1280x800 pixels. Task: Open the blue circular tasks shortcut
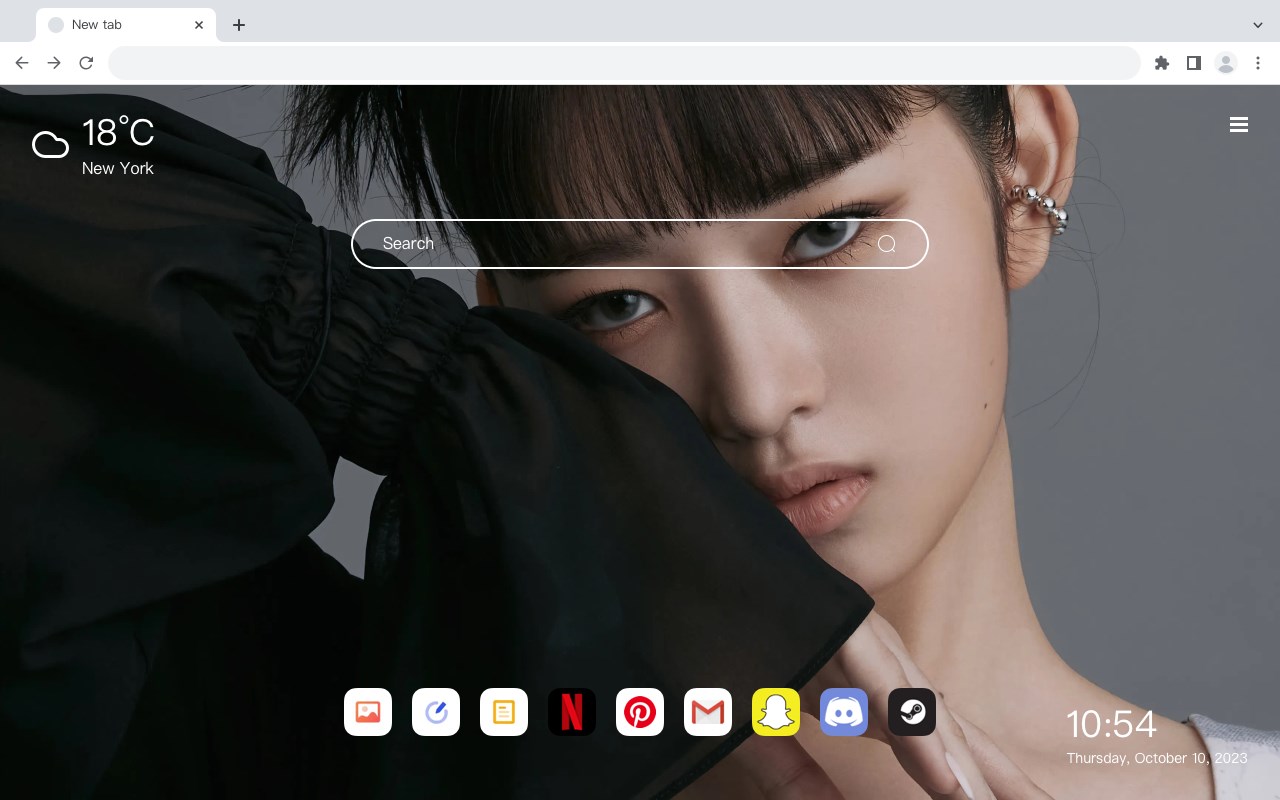(436, 712)
